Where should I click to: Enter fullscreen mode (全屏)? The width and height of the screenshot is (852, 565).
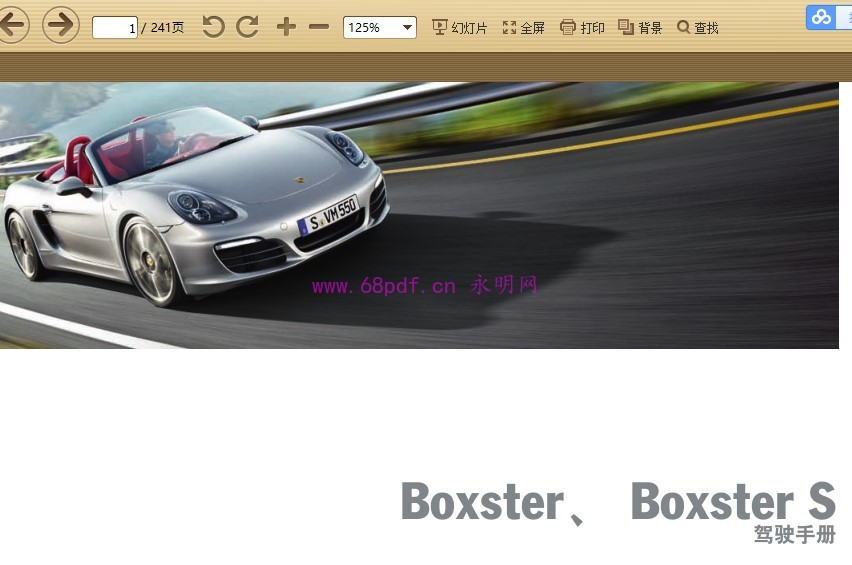coord(524,27)
